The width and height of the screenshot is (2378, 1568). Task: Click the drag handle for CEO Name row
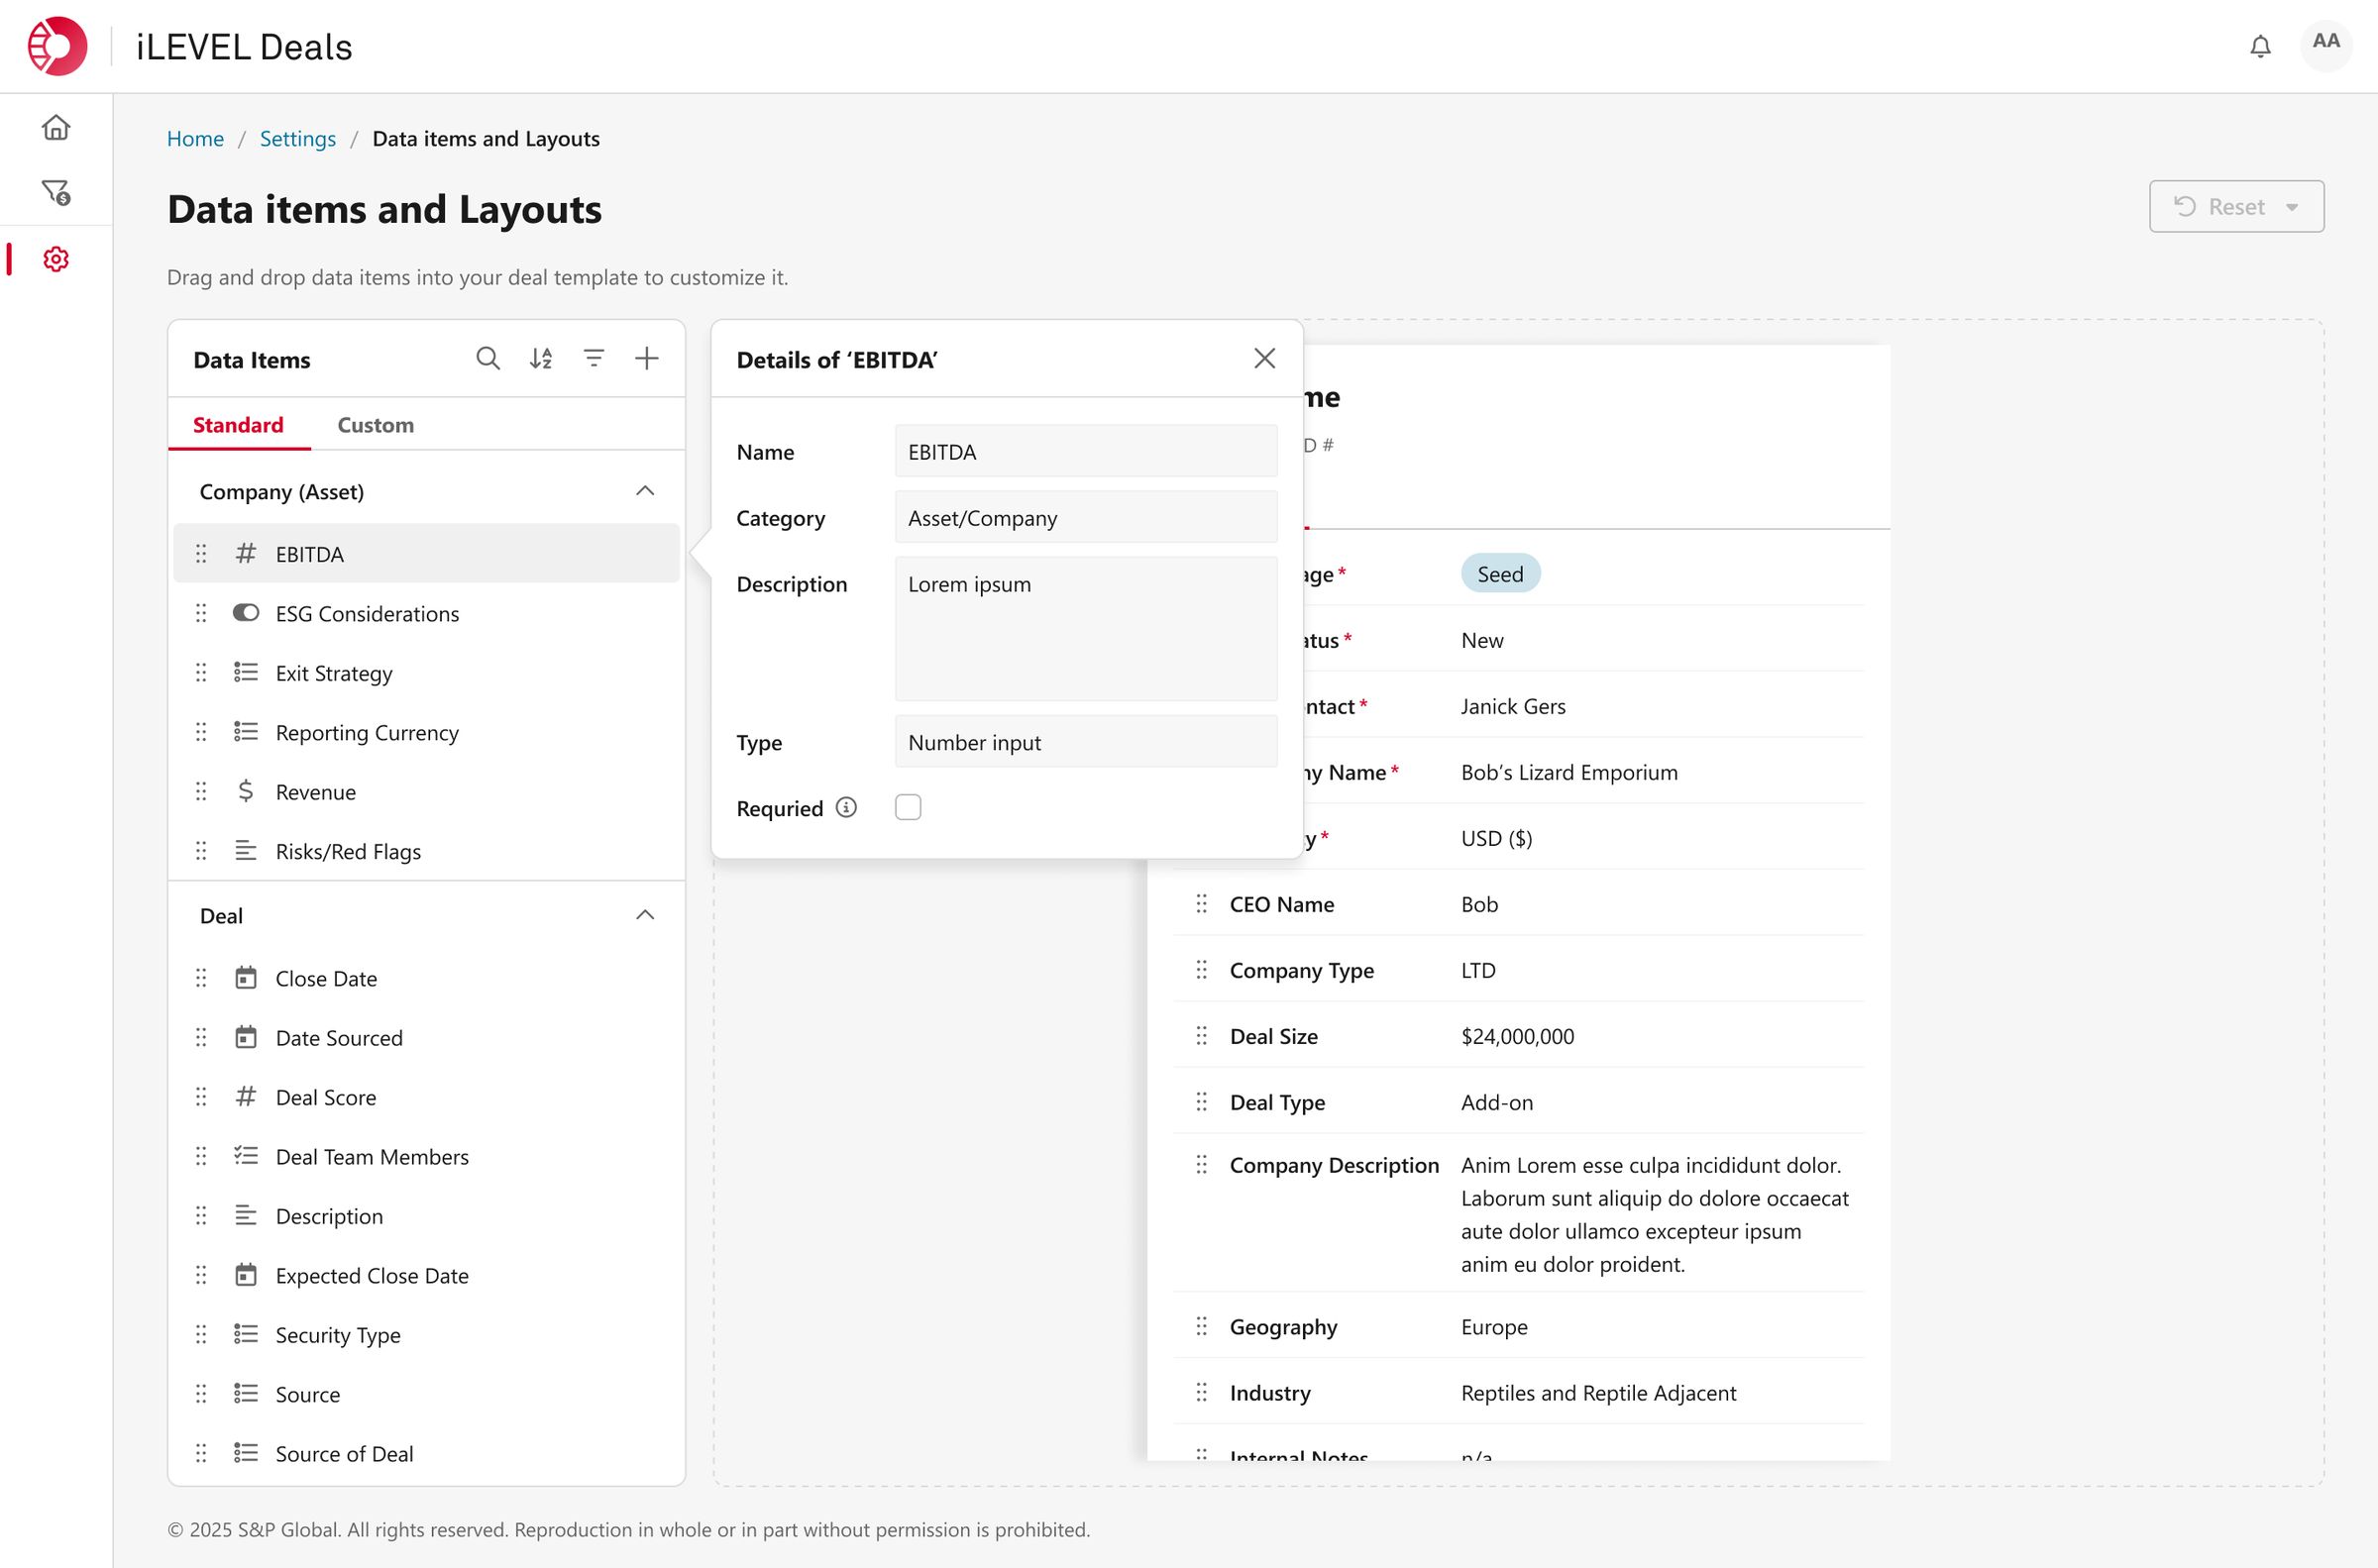click(1202, 904)
